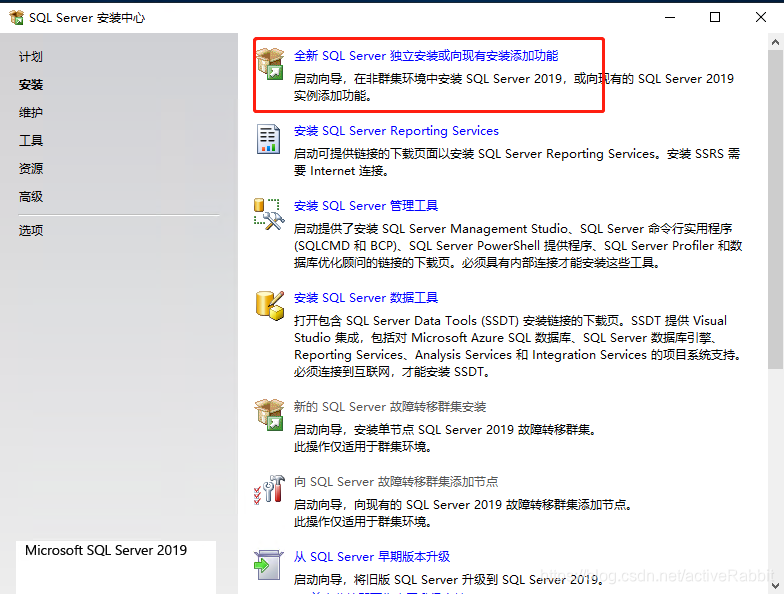Open the 工具 sidebar section
Image resolution: width=784 pixels, height=594 pixels.
[x=31, y=140]
